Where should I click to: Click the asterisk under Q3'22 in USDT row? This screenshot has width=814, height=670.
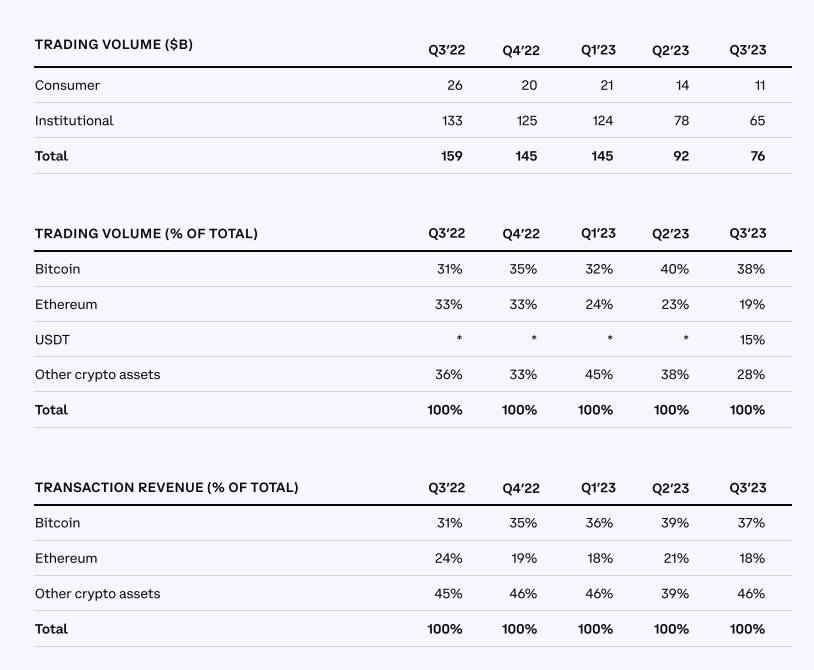click(459, 338)
